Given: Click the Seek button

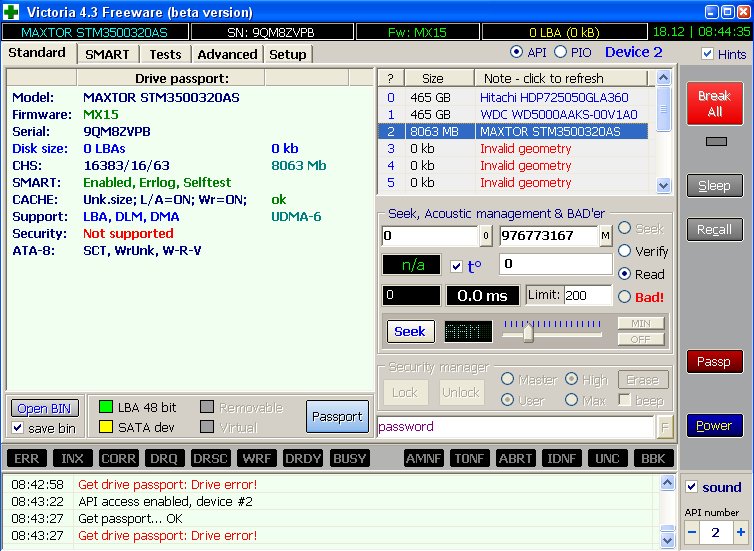Looking at the screenshot, I should [x=410, y=331].
